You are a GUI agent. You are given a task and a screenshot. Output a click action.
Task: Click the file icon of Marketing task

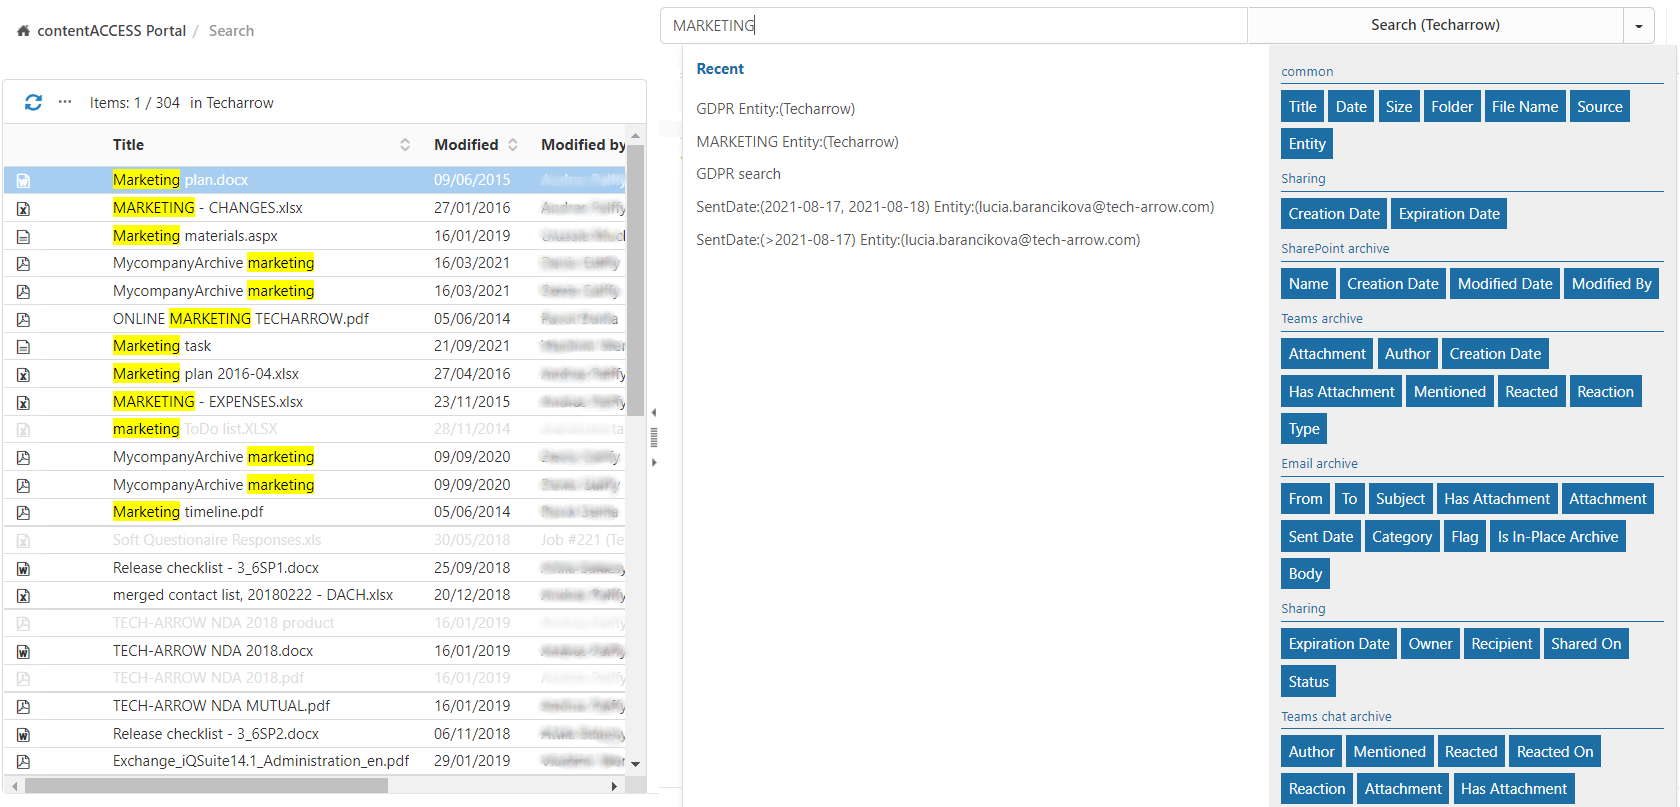click(23, 347)
